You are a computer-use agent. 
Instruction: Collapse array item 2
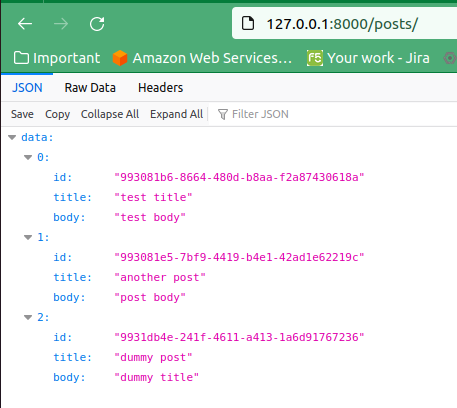[x=28, y=317]
